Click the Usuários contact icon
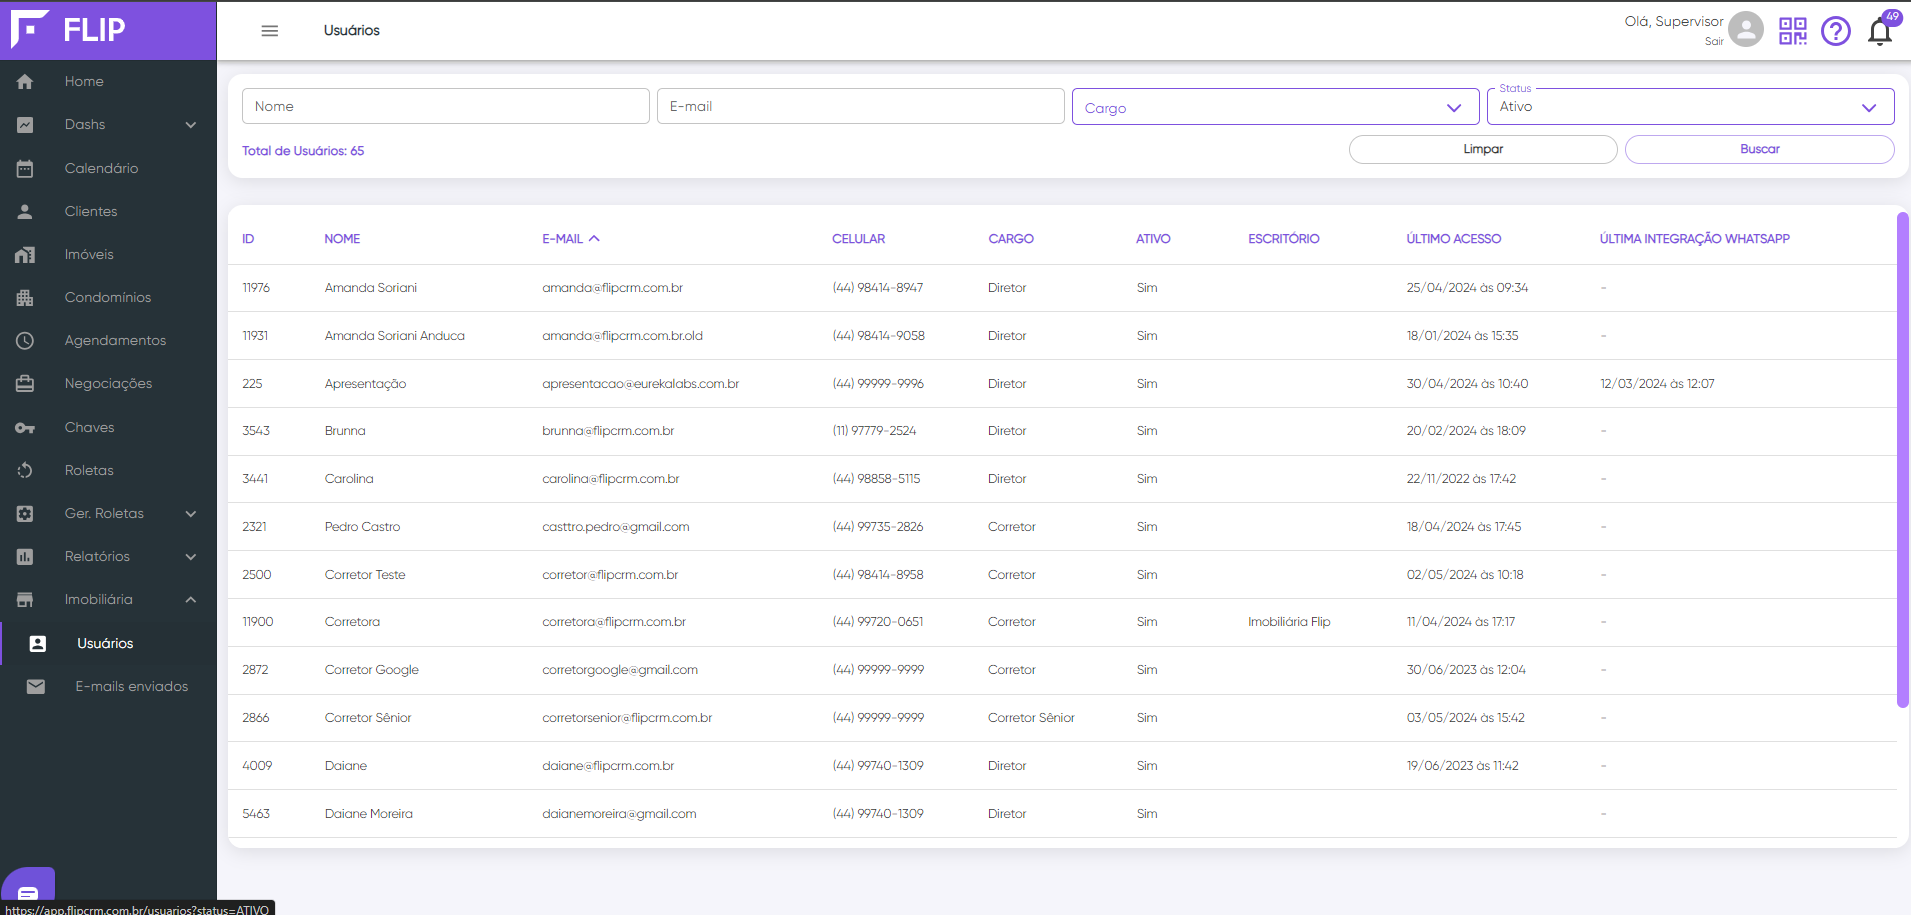This screenshot has height=915, width=1911. click(x=38, y=644)
